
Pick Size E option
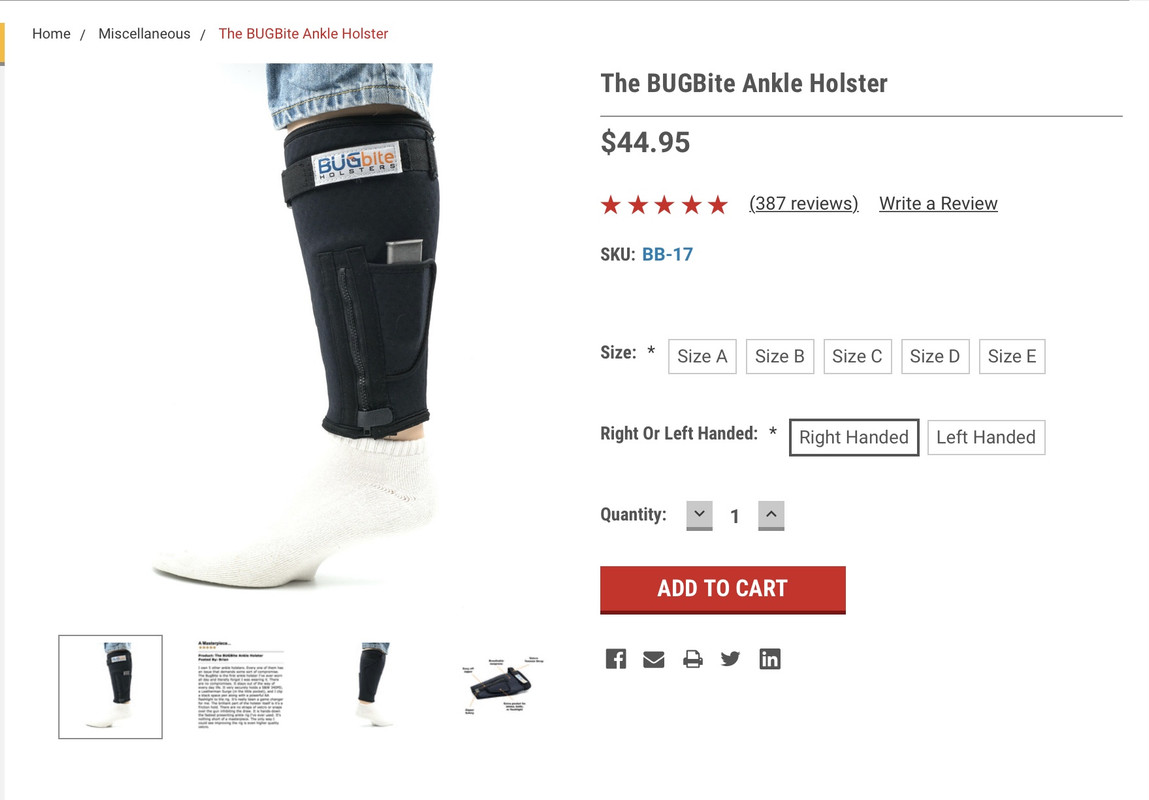point(1012,357)
